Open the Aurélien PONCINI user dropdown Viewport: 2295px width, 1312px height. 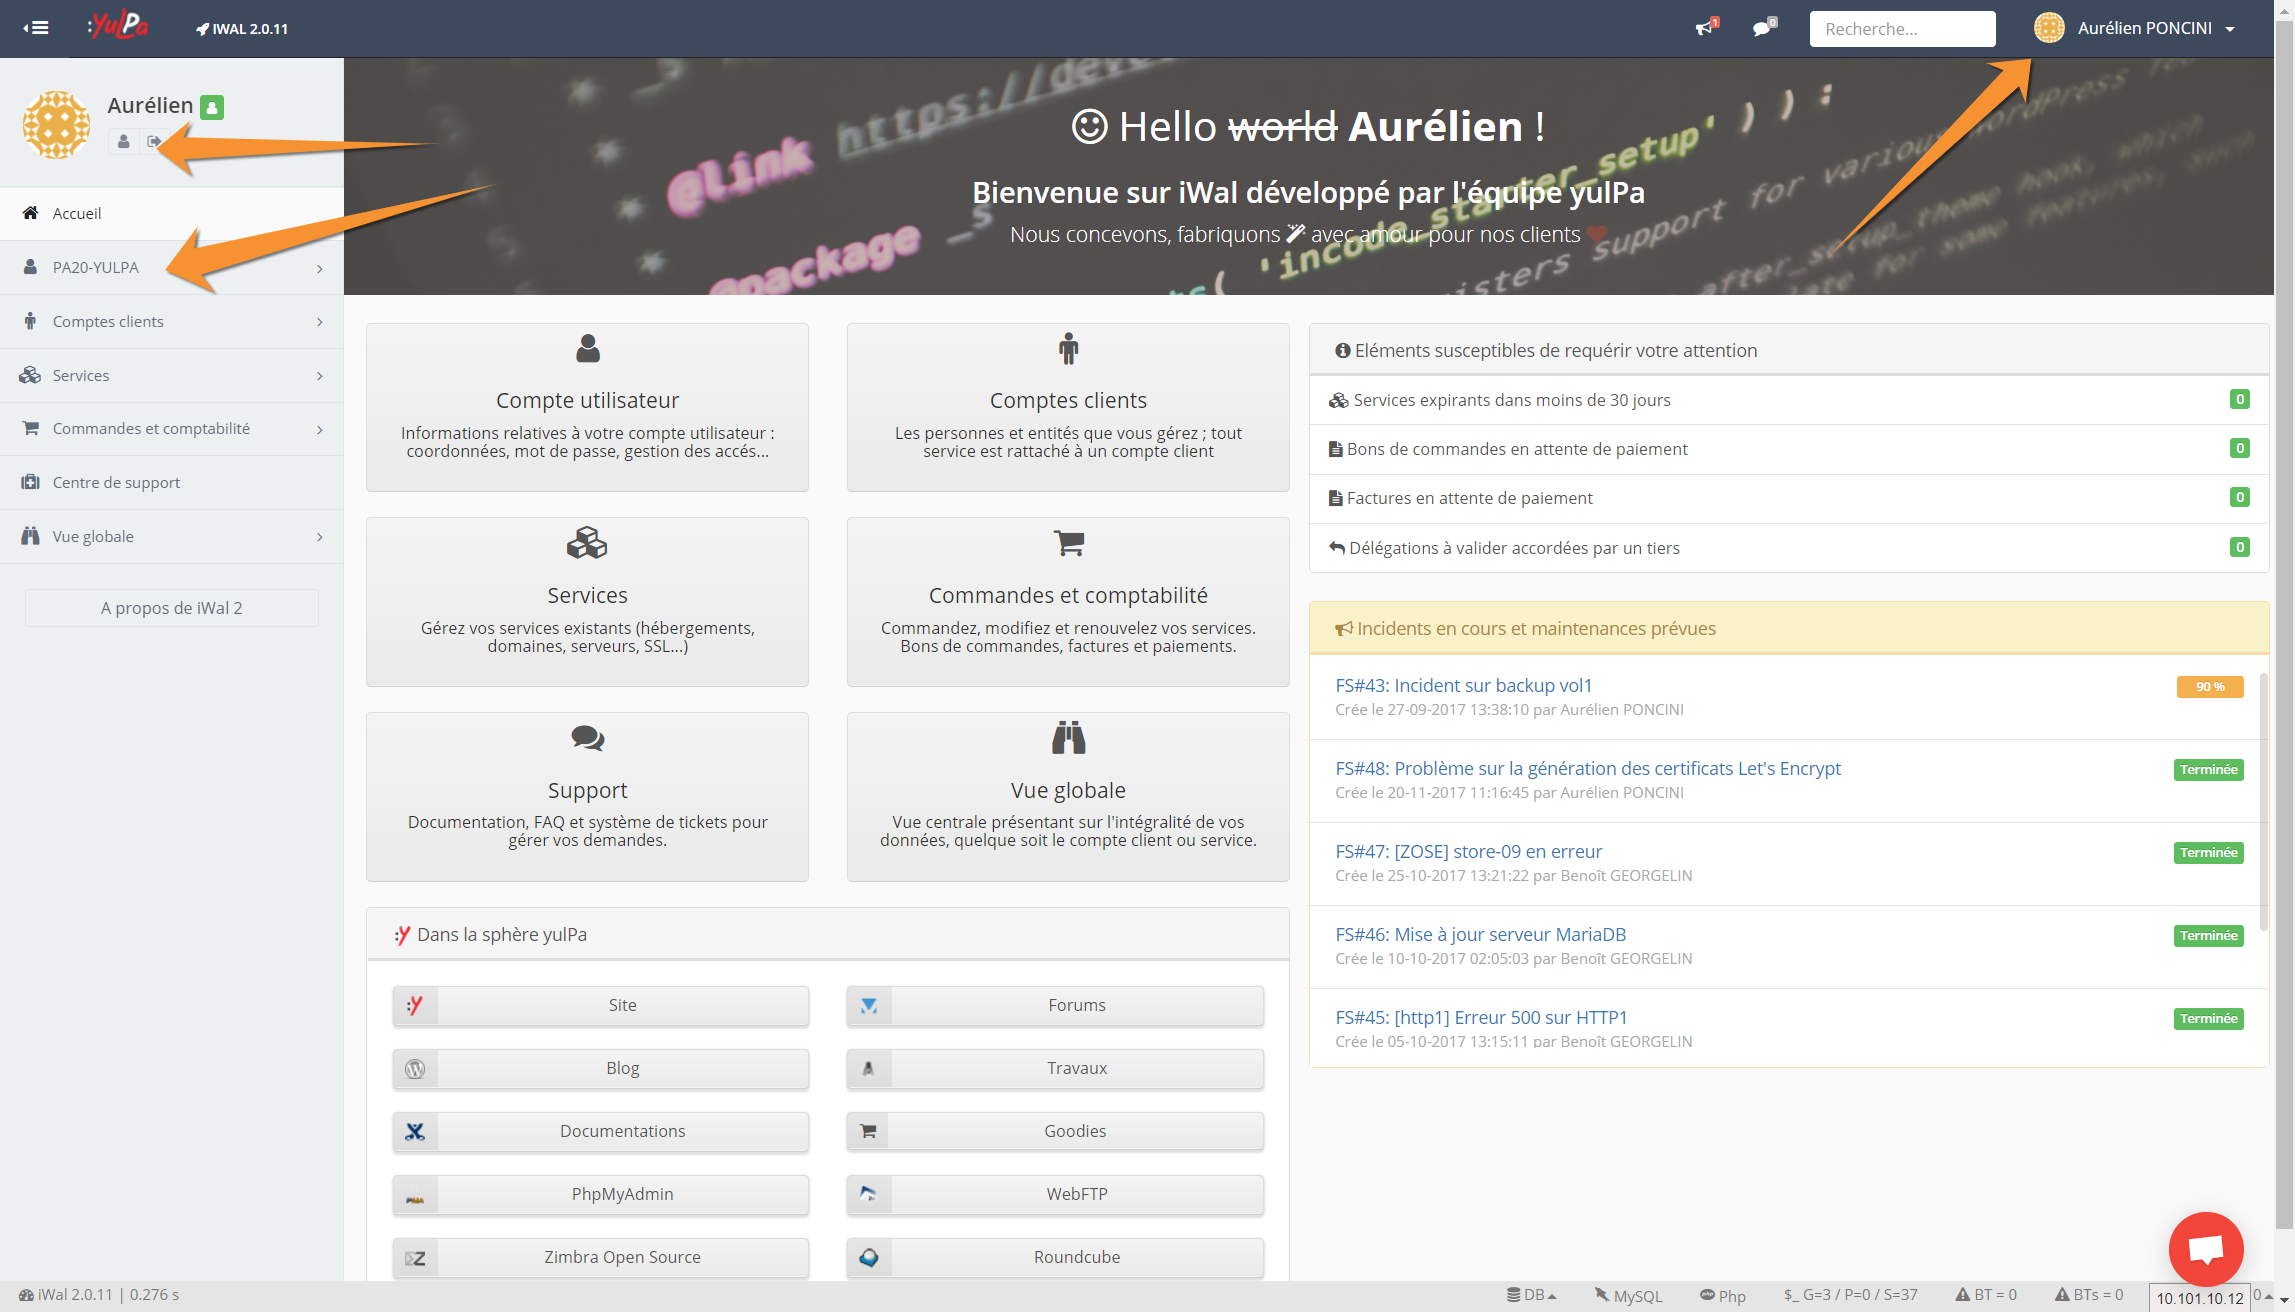click(2134, 28)
